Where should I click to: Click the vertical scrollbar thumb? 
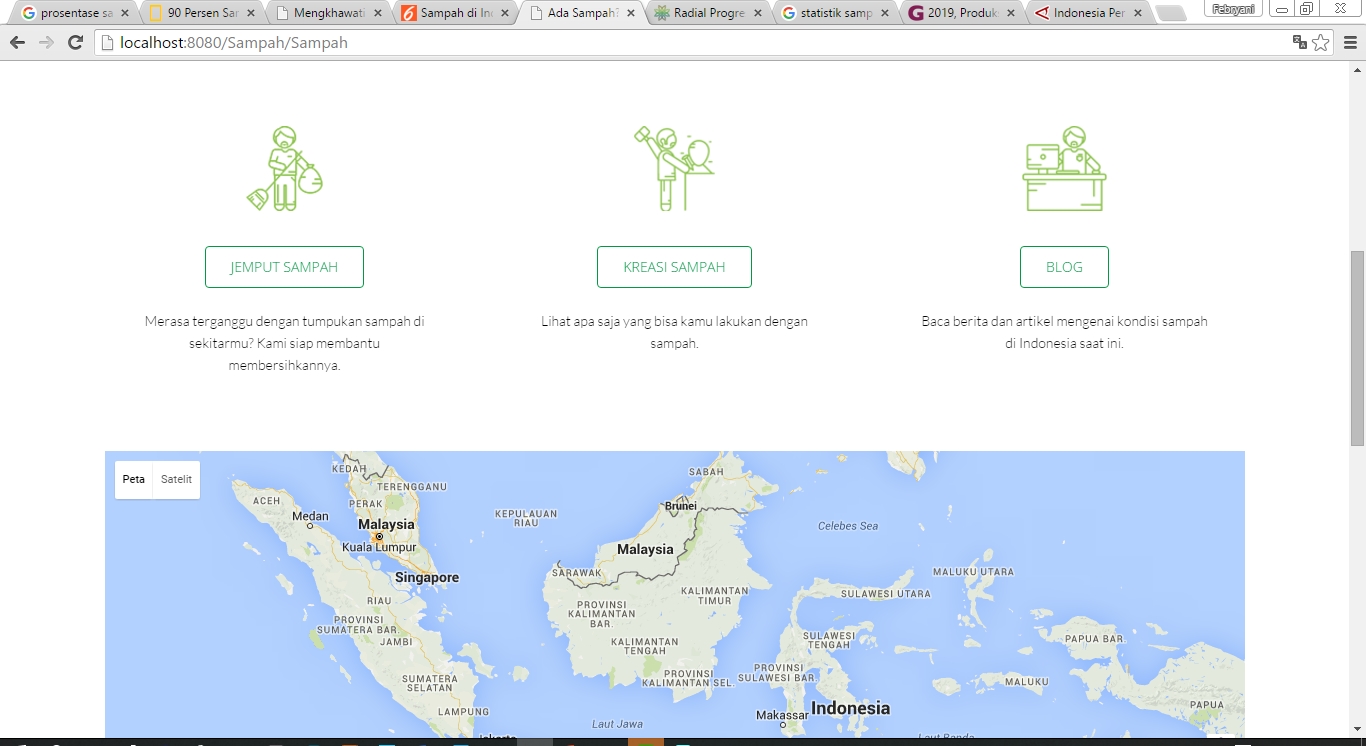(1357, 348)
